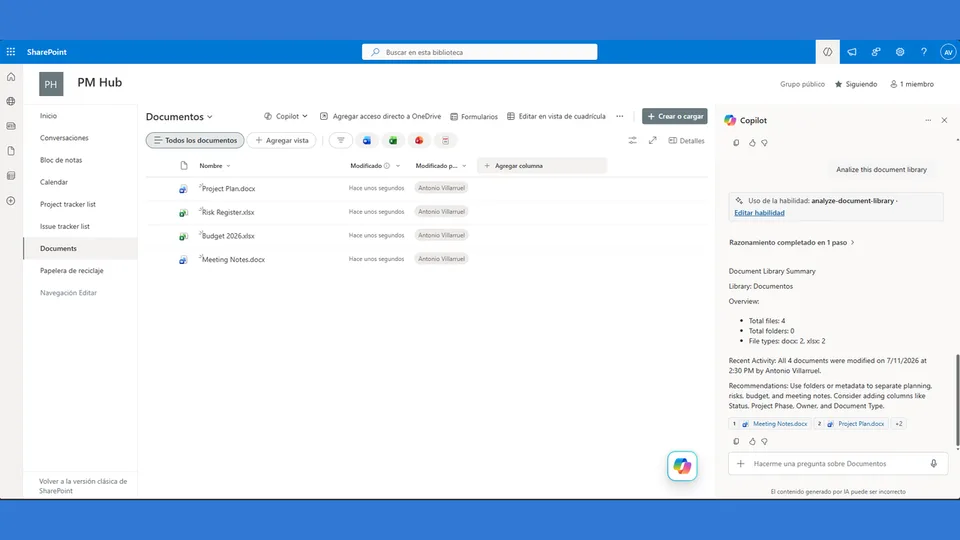Open the Copilot pane more options ellipsis
This screenshot has width=960, height=540.
pos(928,121)
